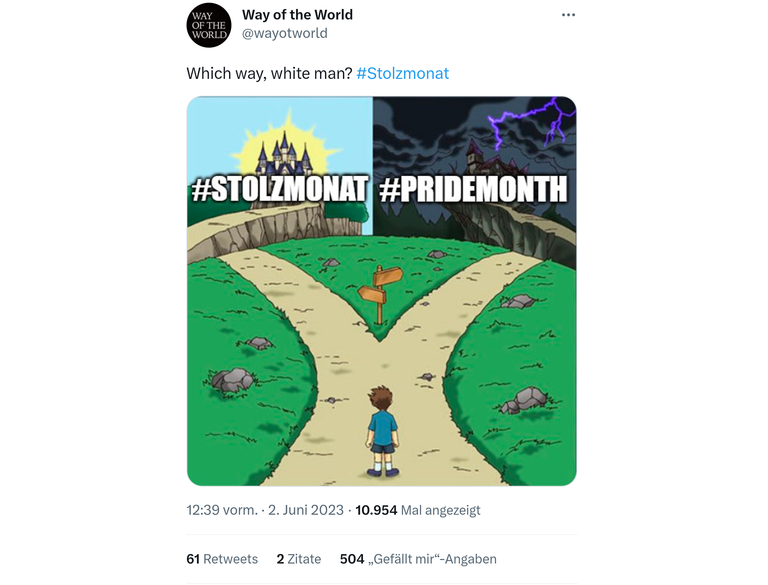
Task: Open the blue #Stolzmonat hashtag link
Action: (402, 73)
